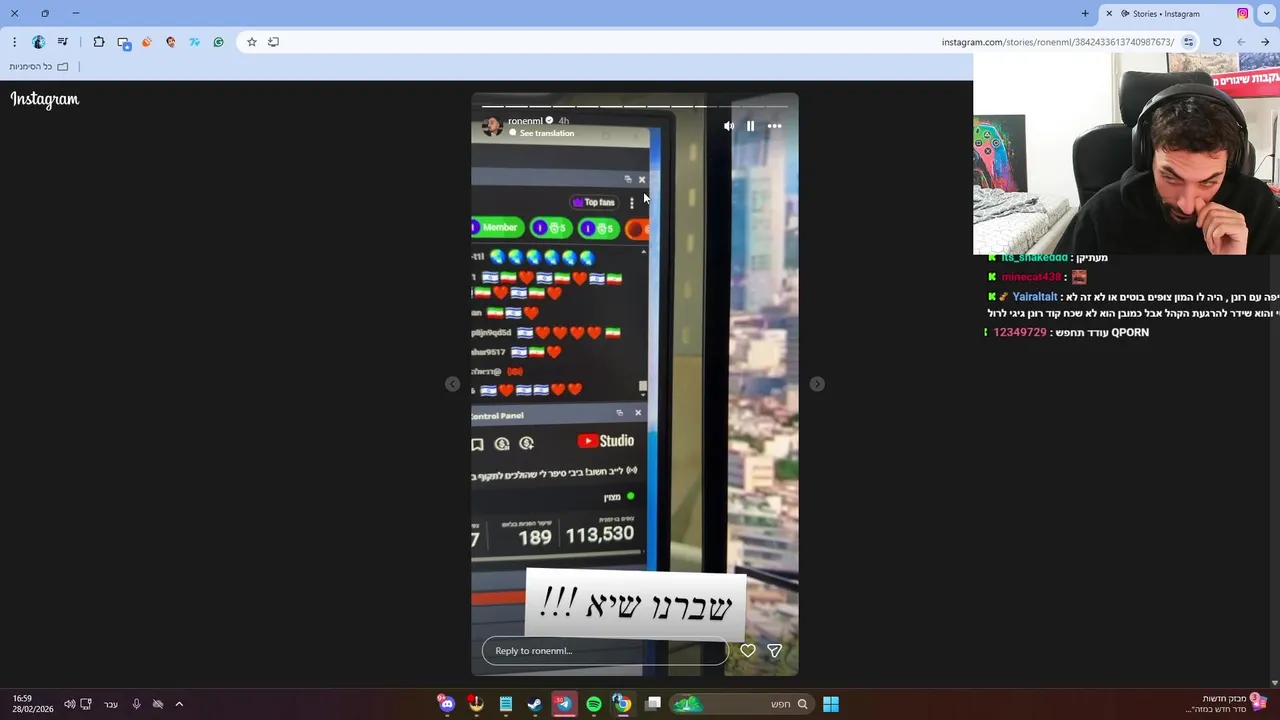Image resolution: width=1280 pixels, height=720 pixels.
Task: Click the face avatar extension icon
Action: 171,42
